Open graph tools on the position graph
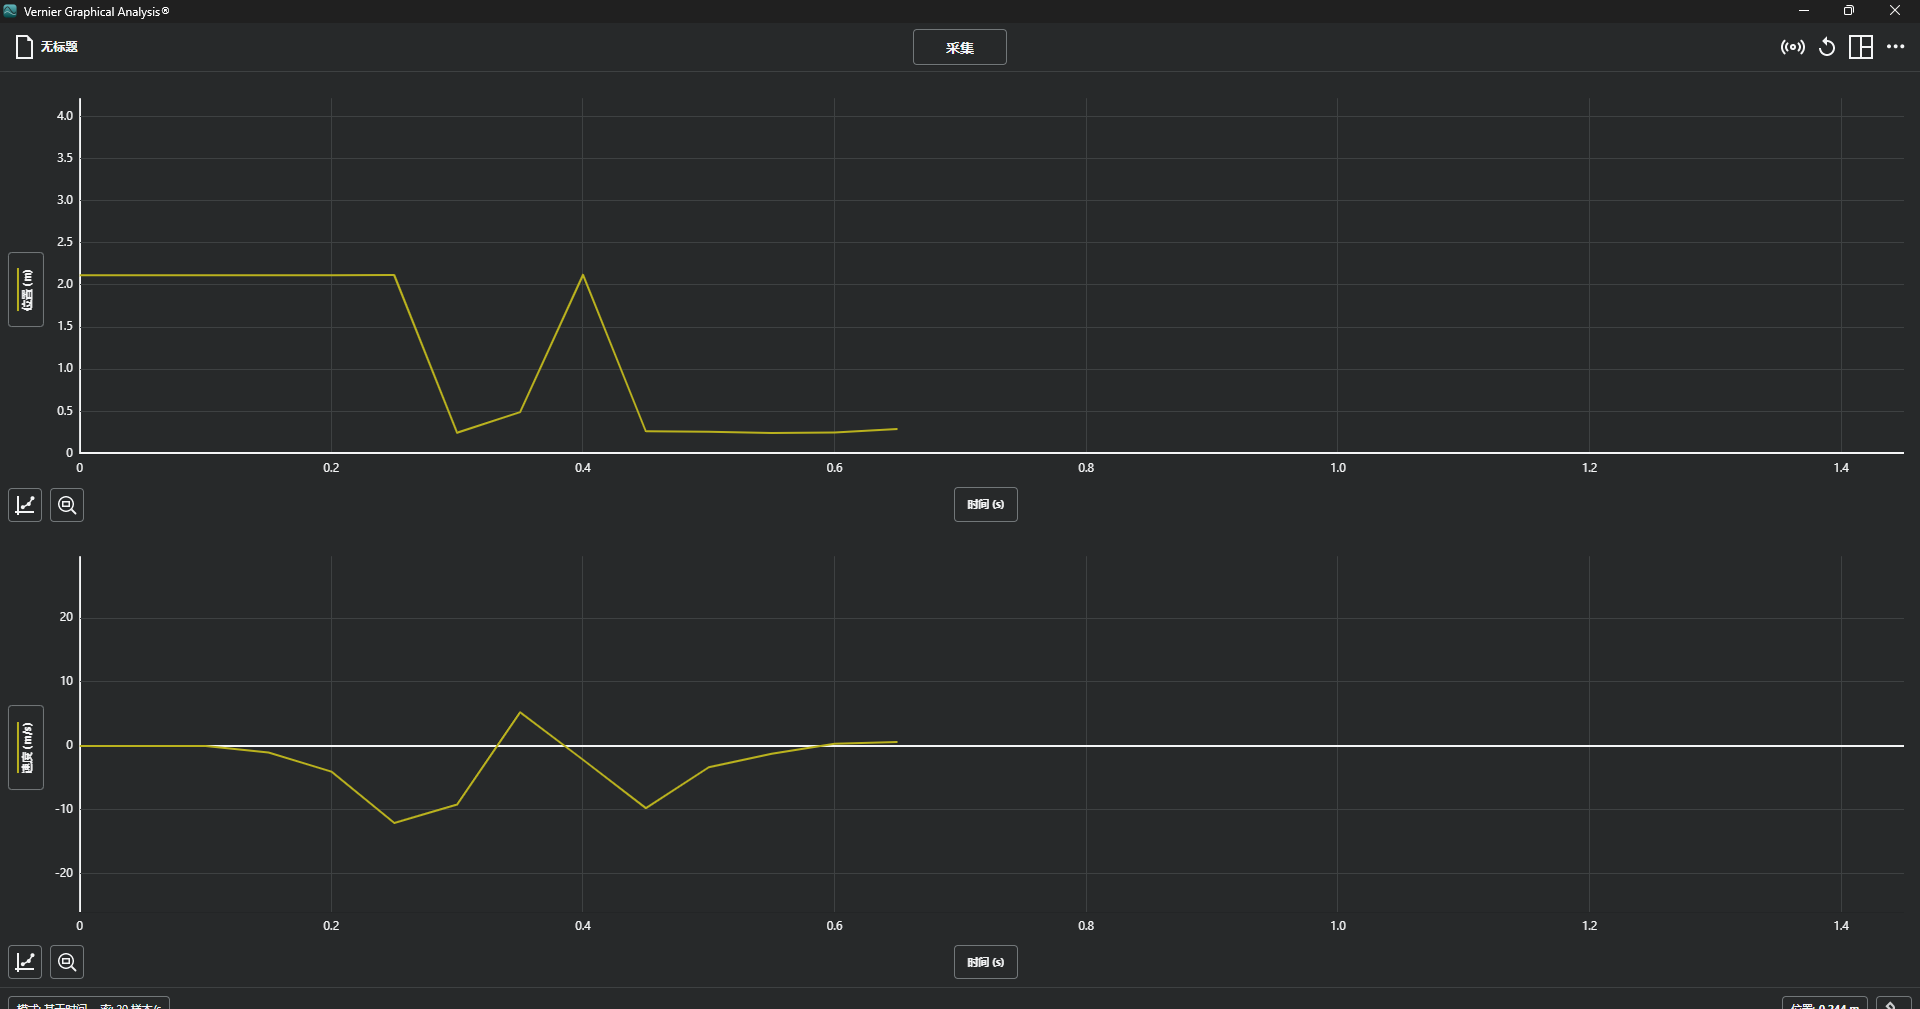Image resolution: width=1920 pixels, height=1009 pixels. pos(25,505)
